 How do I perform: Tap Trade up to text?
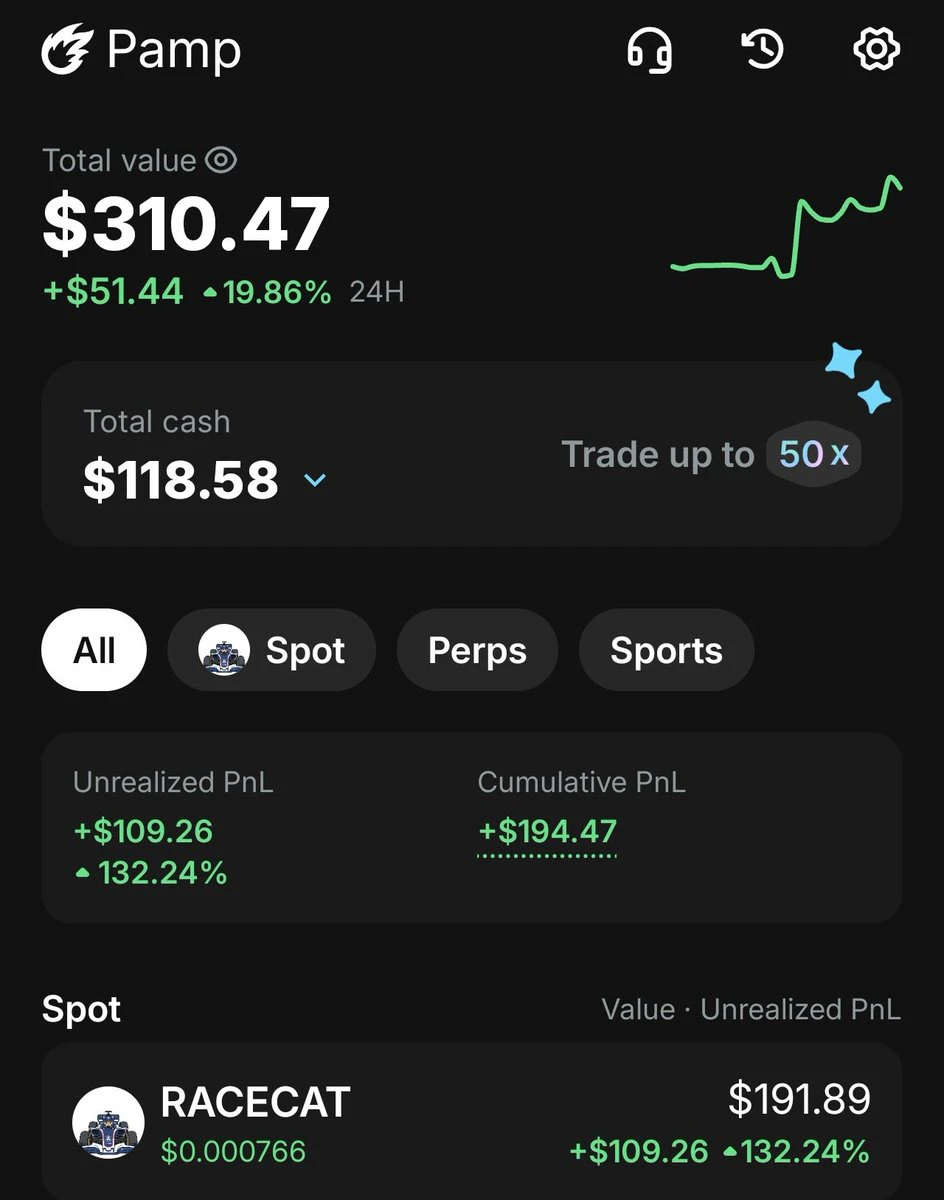[x=657, y=454]
